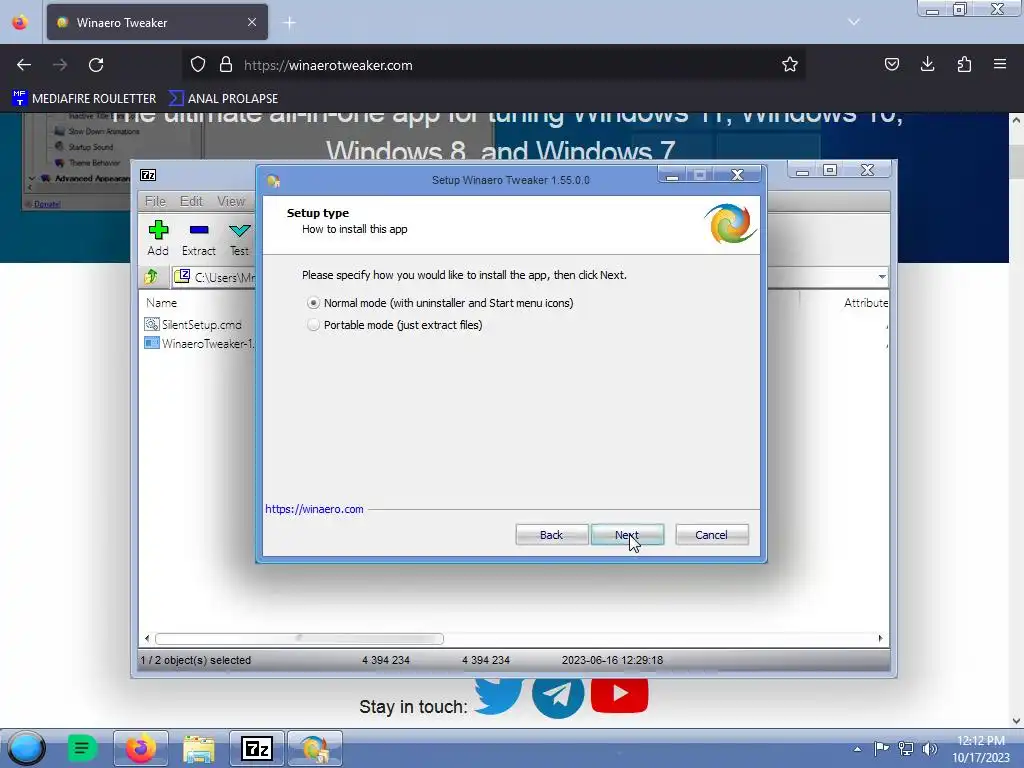The image size is (1024, 768).
Task: Open the taskbar clock and date
Action: coord(980,749)
